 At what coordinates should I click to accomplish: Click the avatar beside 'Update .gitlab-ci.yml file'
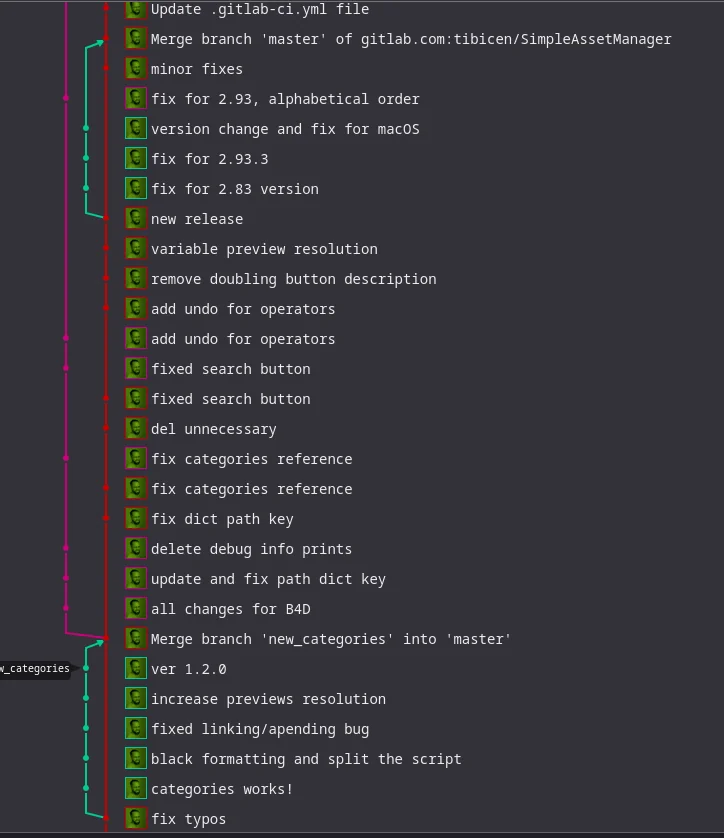tap(136, 10)
